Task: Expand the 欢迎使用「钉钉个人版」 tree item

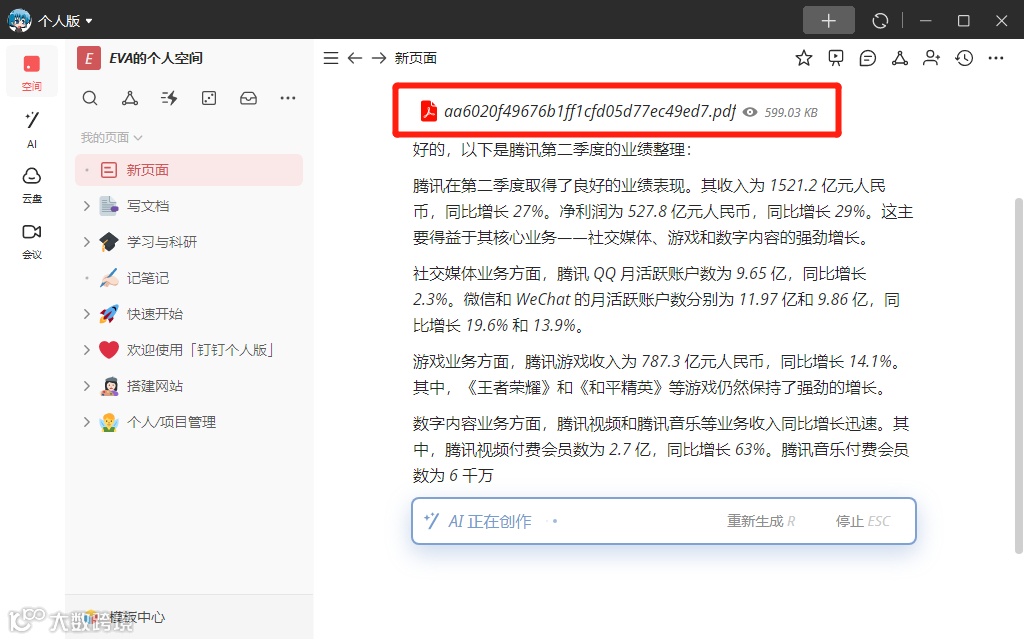Action: [x=87, y=350]
